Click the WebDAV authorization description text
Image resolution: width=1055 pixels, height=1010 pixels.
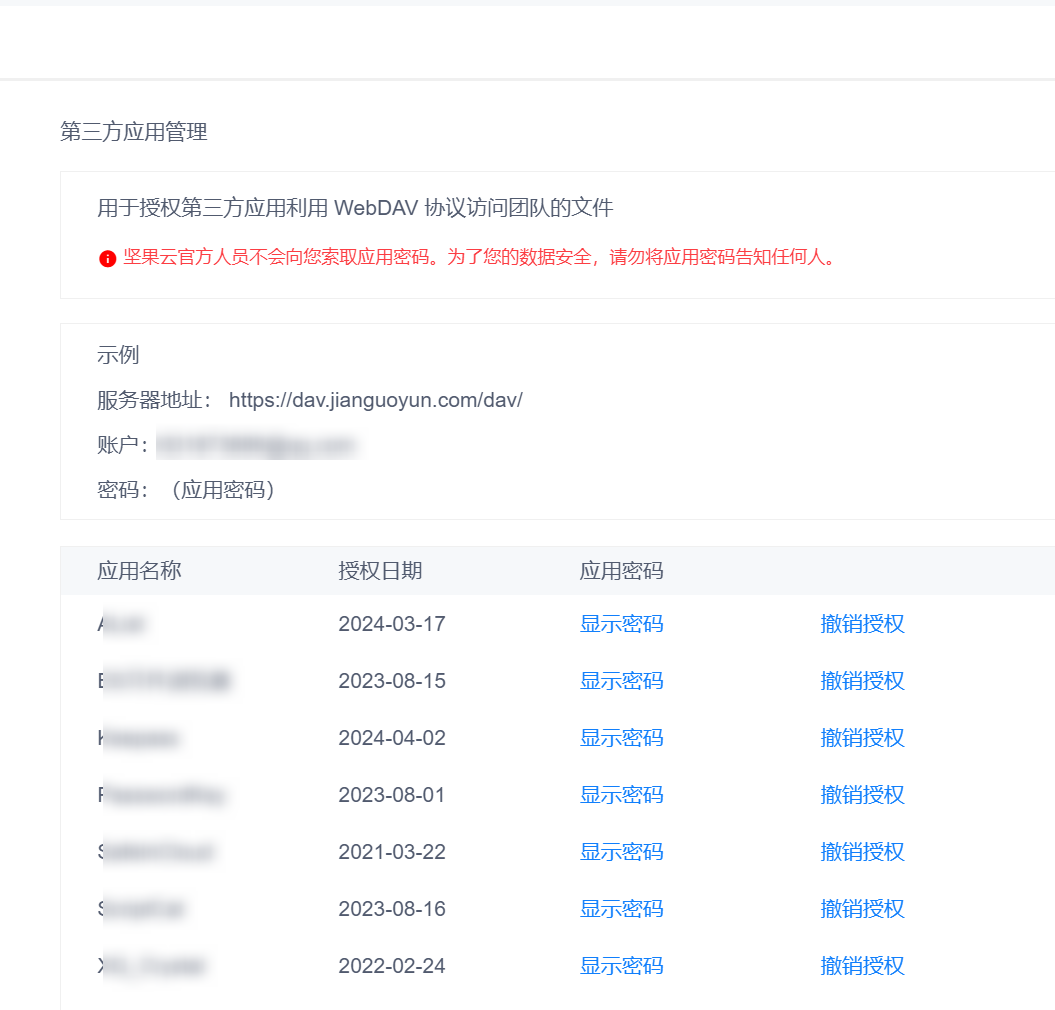pyautogui.click(x=355, y=208)
